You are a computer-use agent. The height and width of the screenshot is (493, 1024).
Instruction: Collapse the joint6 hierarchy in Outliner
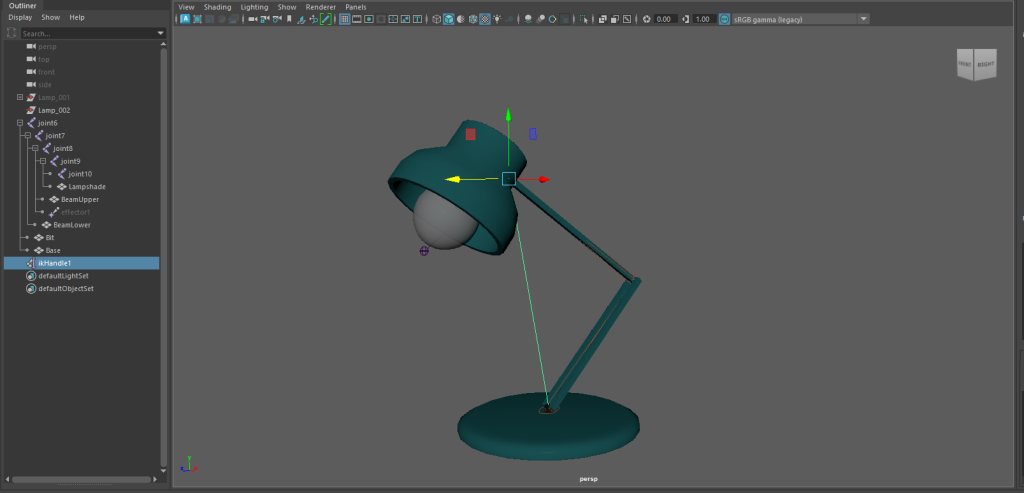[x=20, y=123]
